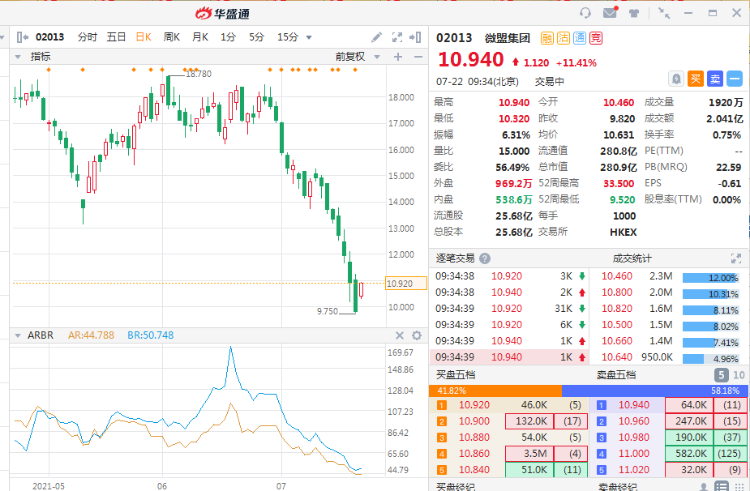This screenshot has height=491, width=750.
Task: Select the 周K weekly candlestick tab
Action: [x=172, y=37]
